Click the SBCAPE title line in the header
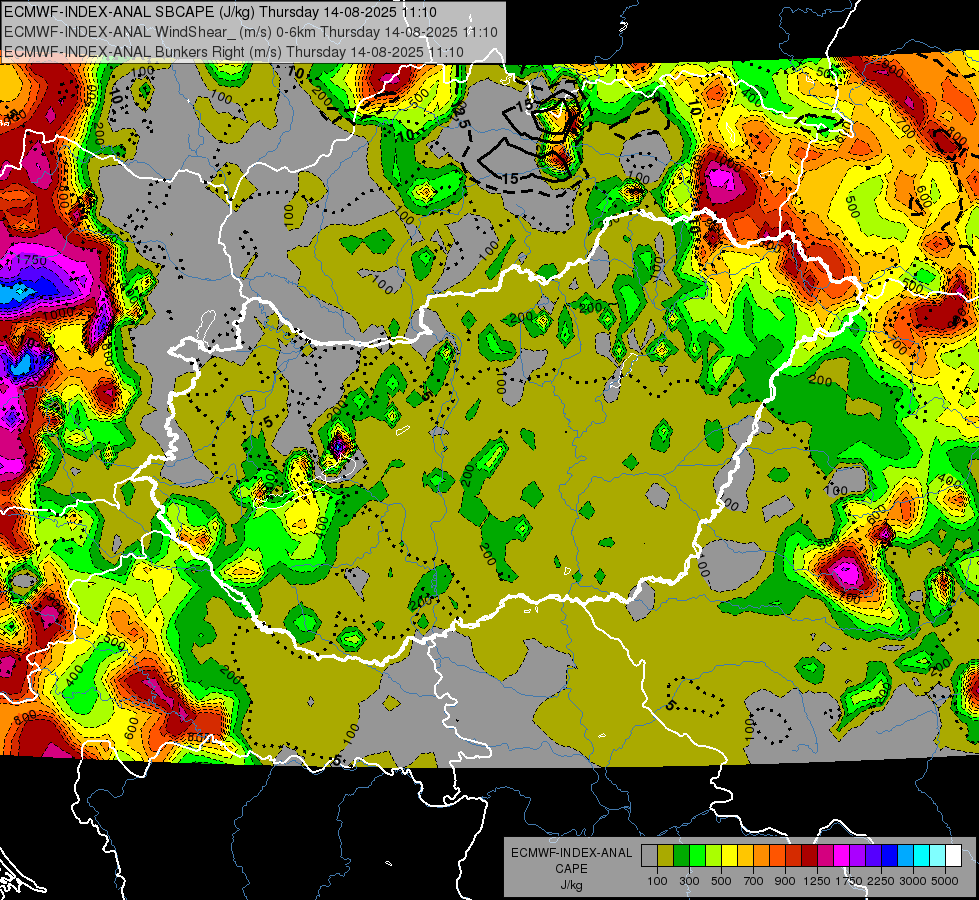 click(x=221, y=12)
